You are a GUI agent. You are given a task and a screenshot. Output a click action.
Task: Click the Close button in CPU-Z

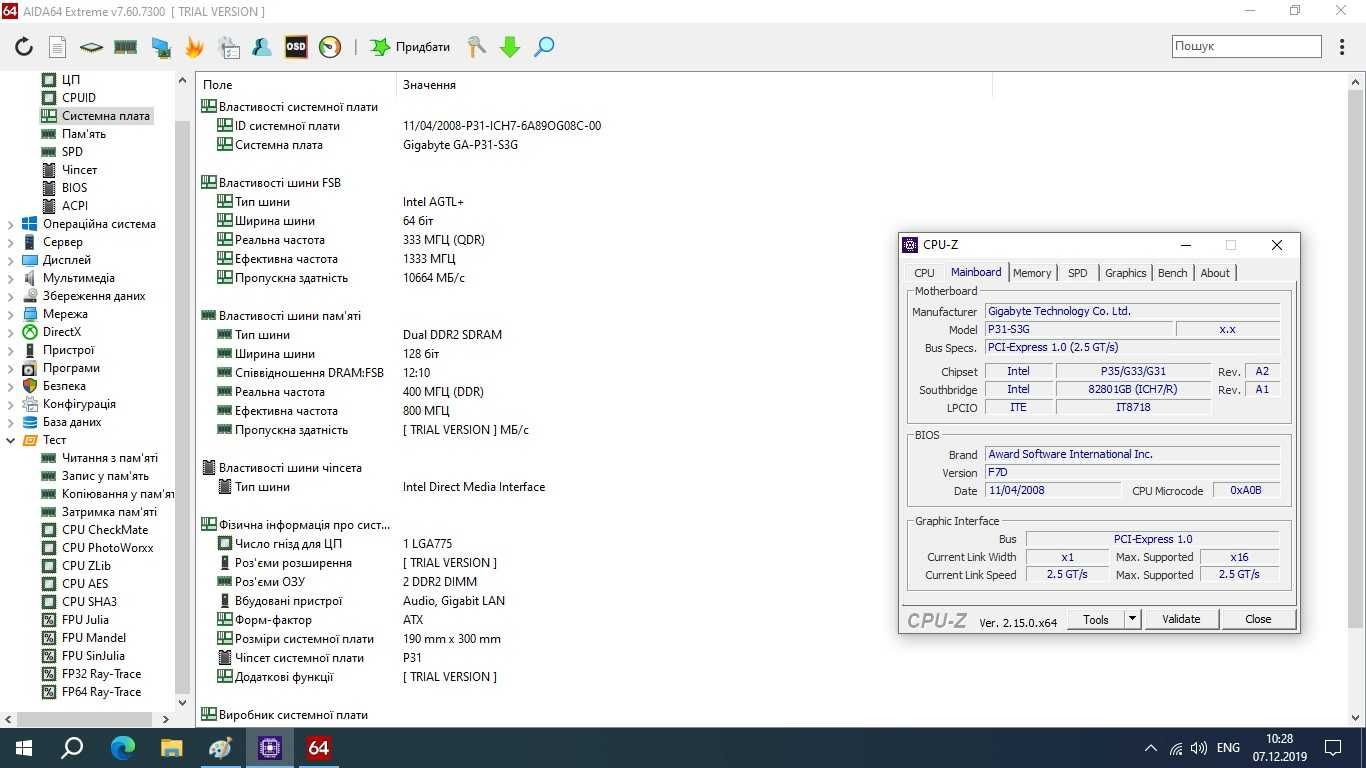[x=1258, y=619]
